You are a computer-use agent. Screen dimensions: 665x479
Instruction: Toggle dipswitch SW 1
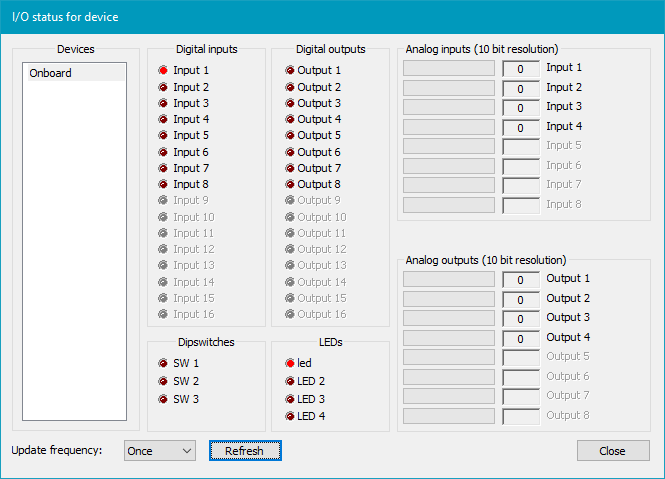point(164,364)
